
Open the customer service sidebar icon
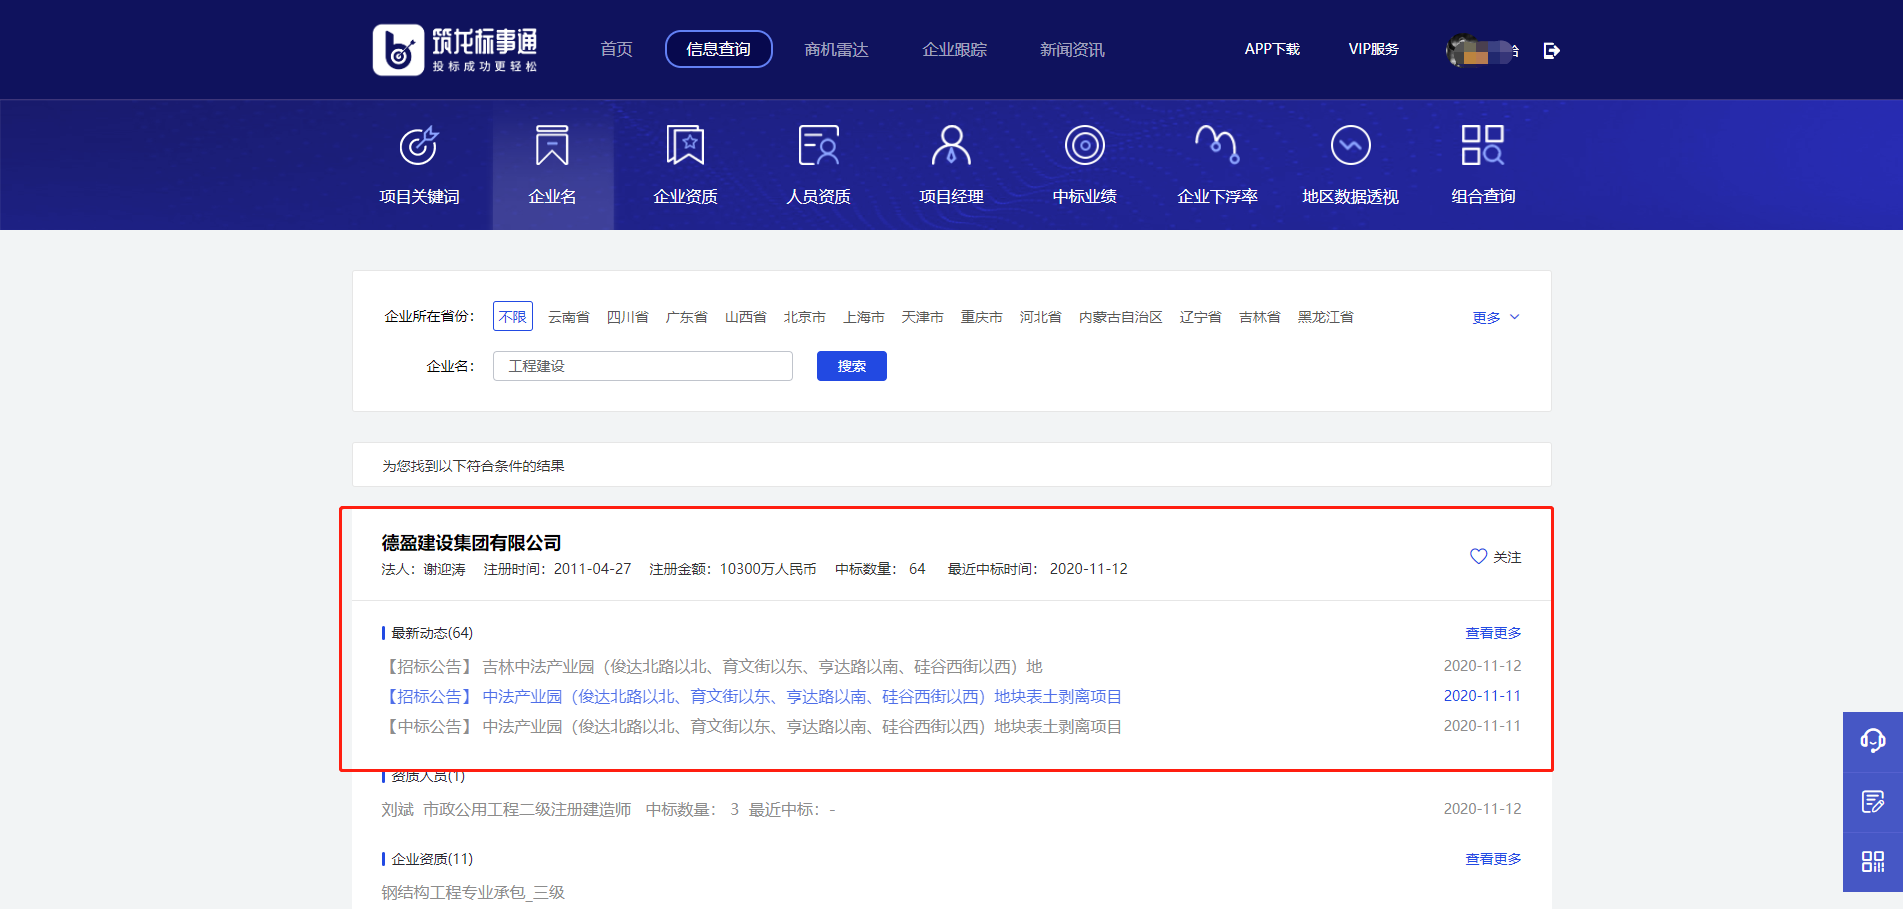1873,740
